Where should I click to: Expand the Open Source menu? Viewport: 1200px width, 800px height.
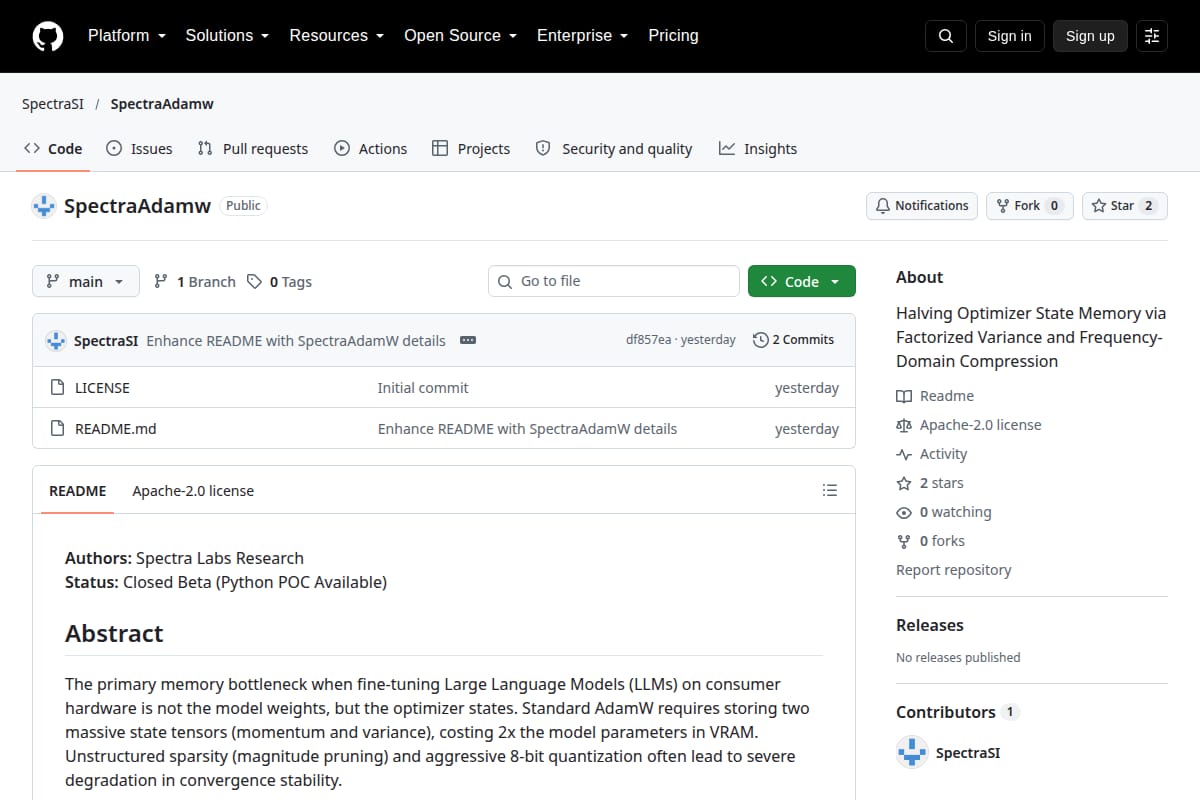click(x=460, y=36)
